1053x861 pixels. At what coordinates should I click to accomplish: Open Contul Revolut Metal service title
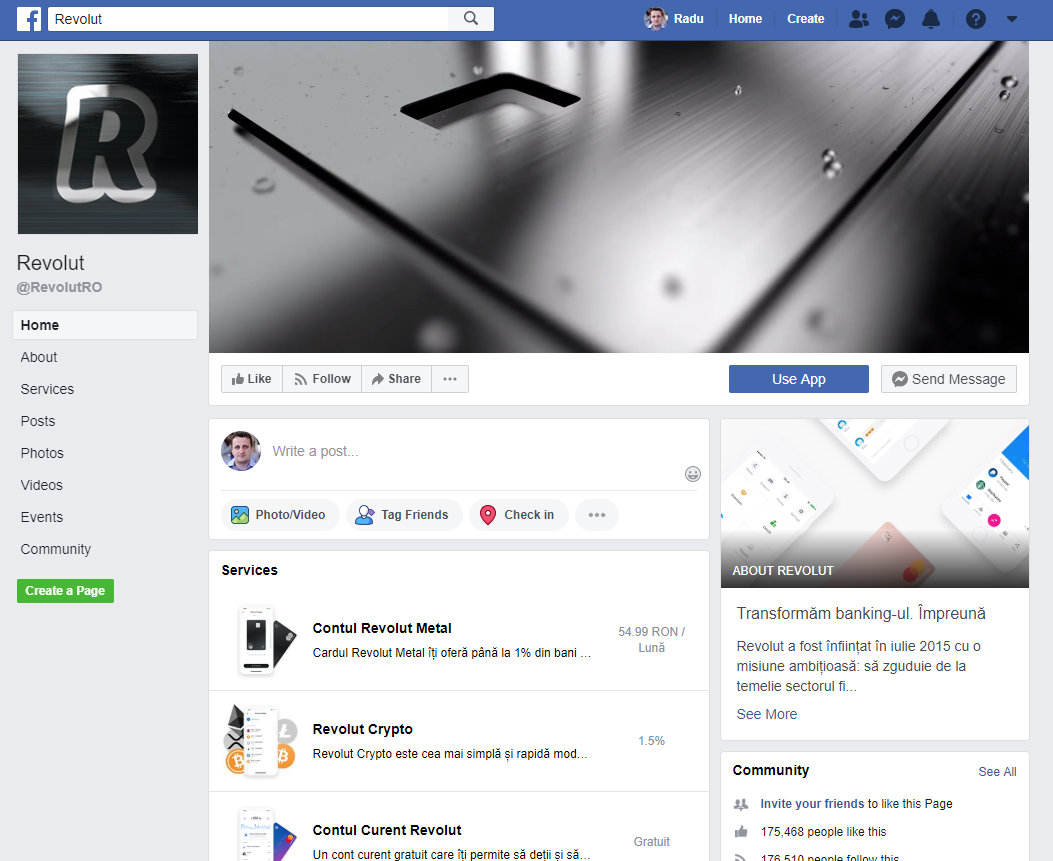382,629
